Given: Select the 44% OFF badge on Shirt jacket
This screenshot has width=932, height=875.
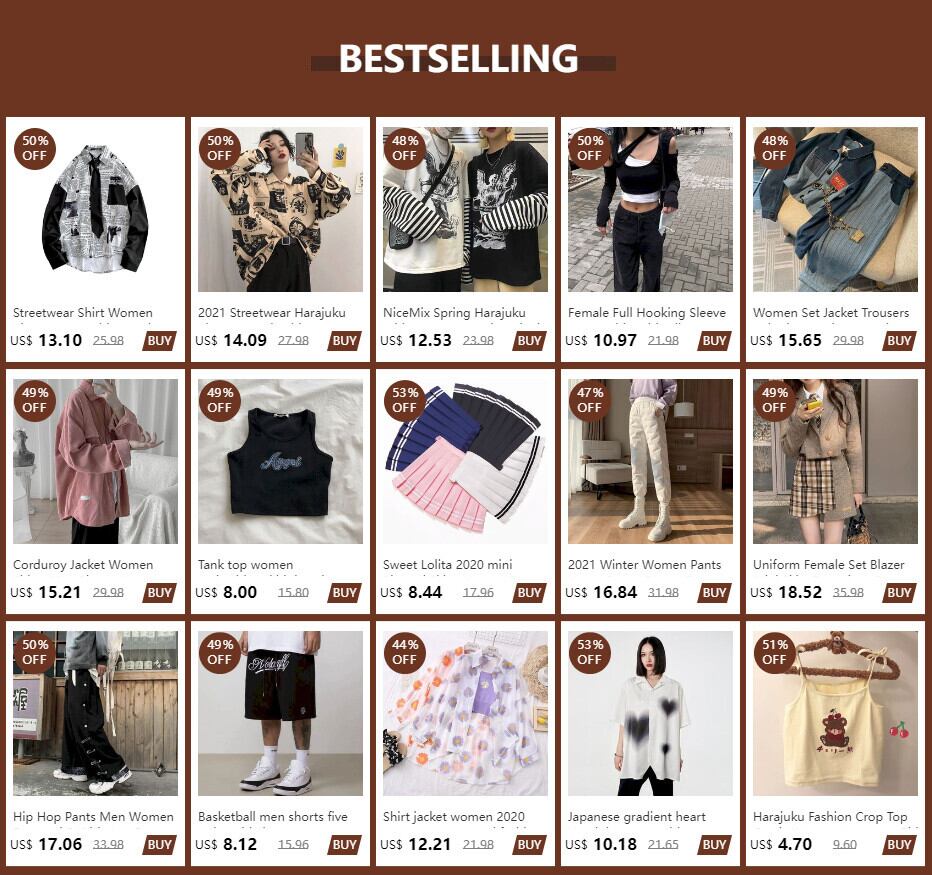Looking at the screenshot, I should (x=404, y=652).
